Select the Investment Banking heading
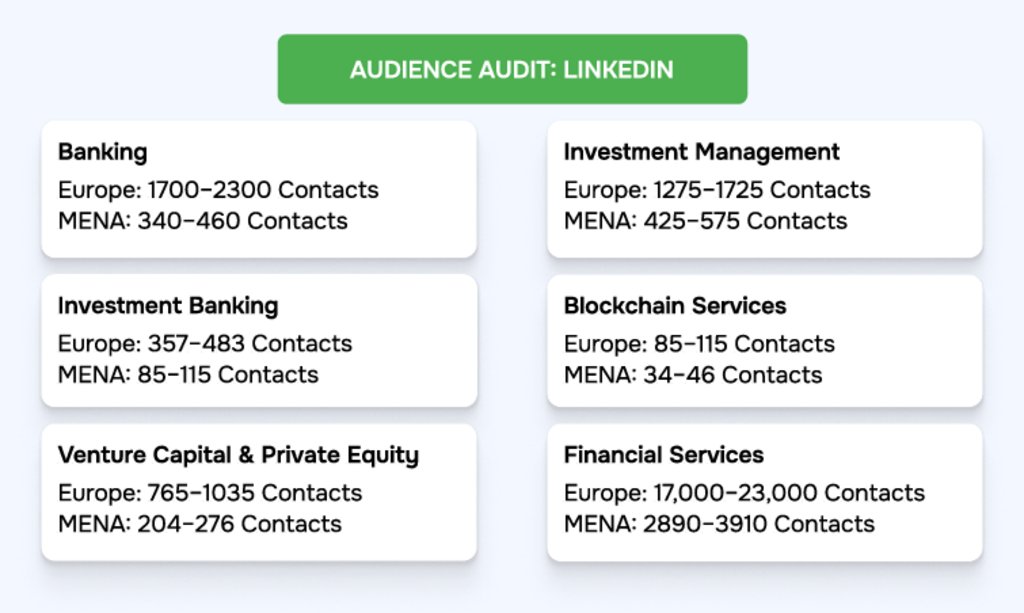The width and height of the screenshot is (1024, 613). pyautogui.click(x=168, y=306)
